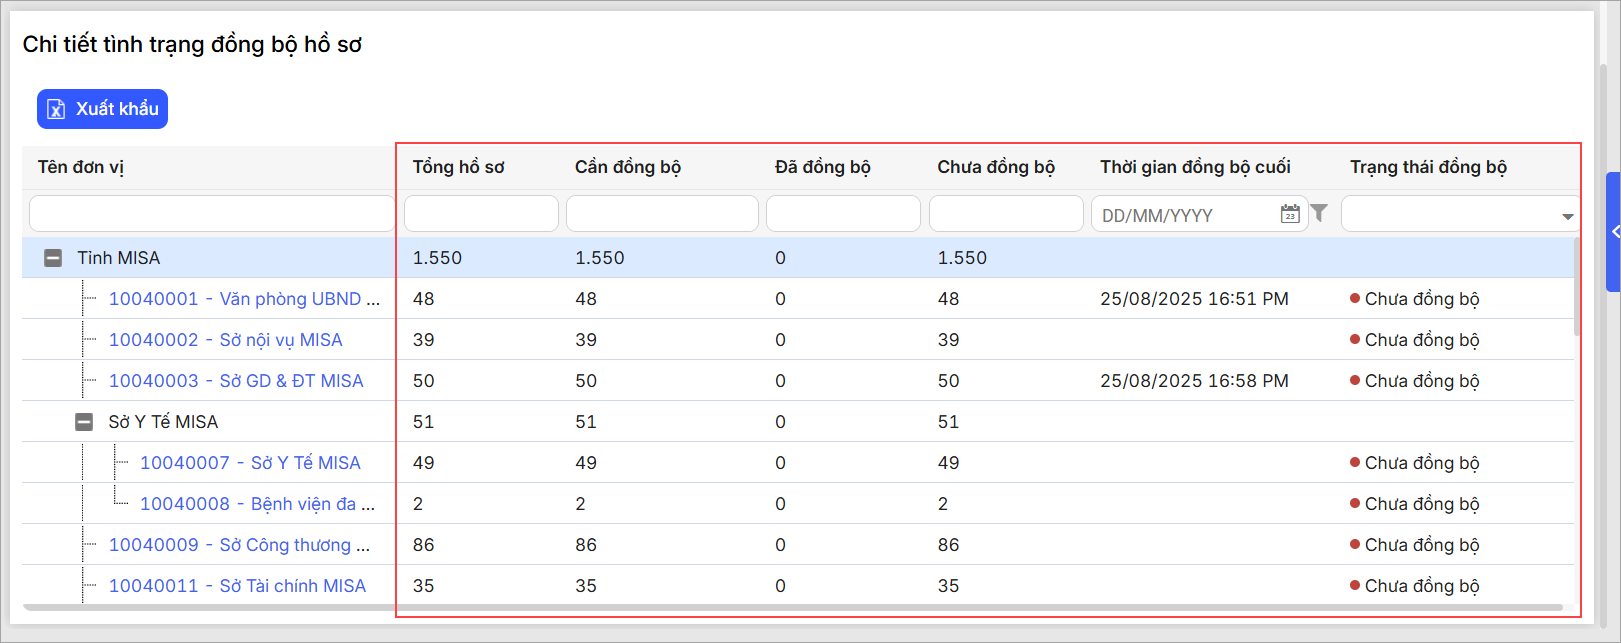Click the blue side panel arrow handle

click(1613, 232)
